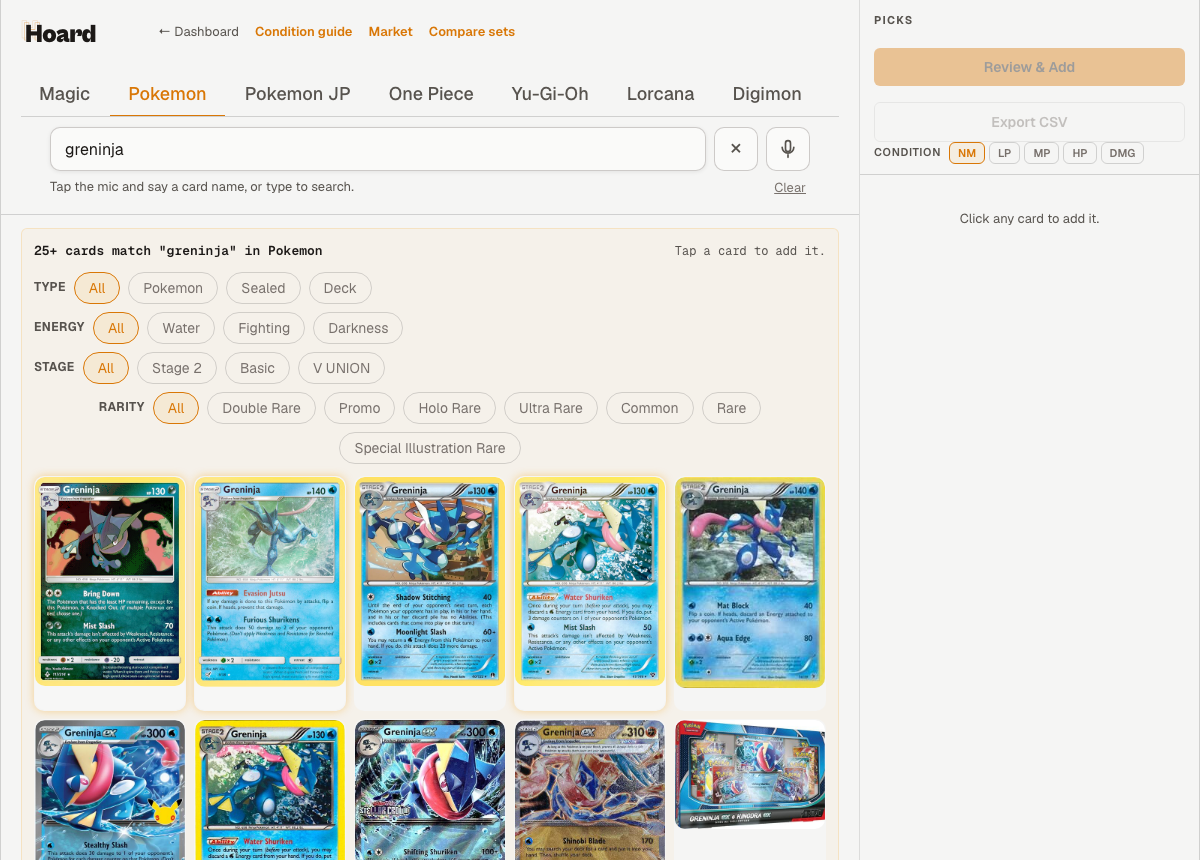Switch to the Lorcana tab
This screenshot has height=860, width=1200.
[x=660, y=94]
